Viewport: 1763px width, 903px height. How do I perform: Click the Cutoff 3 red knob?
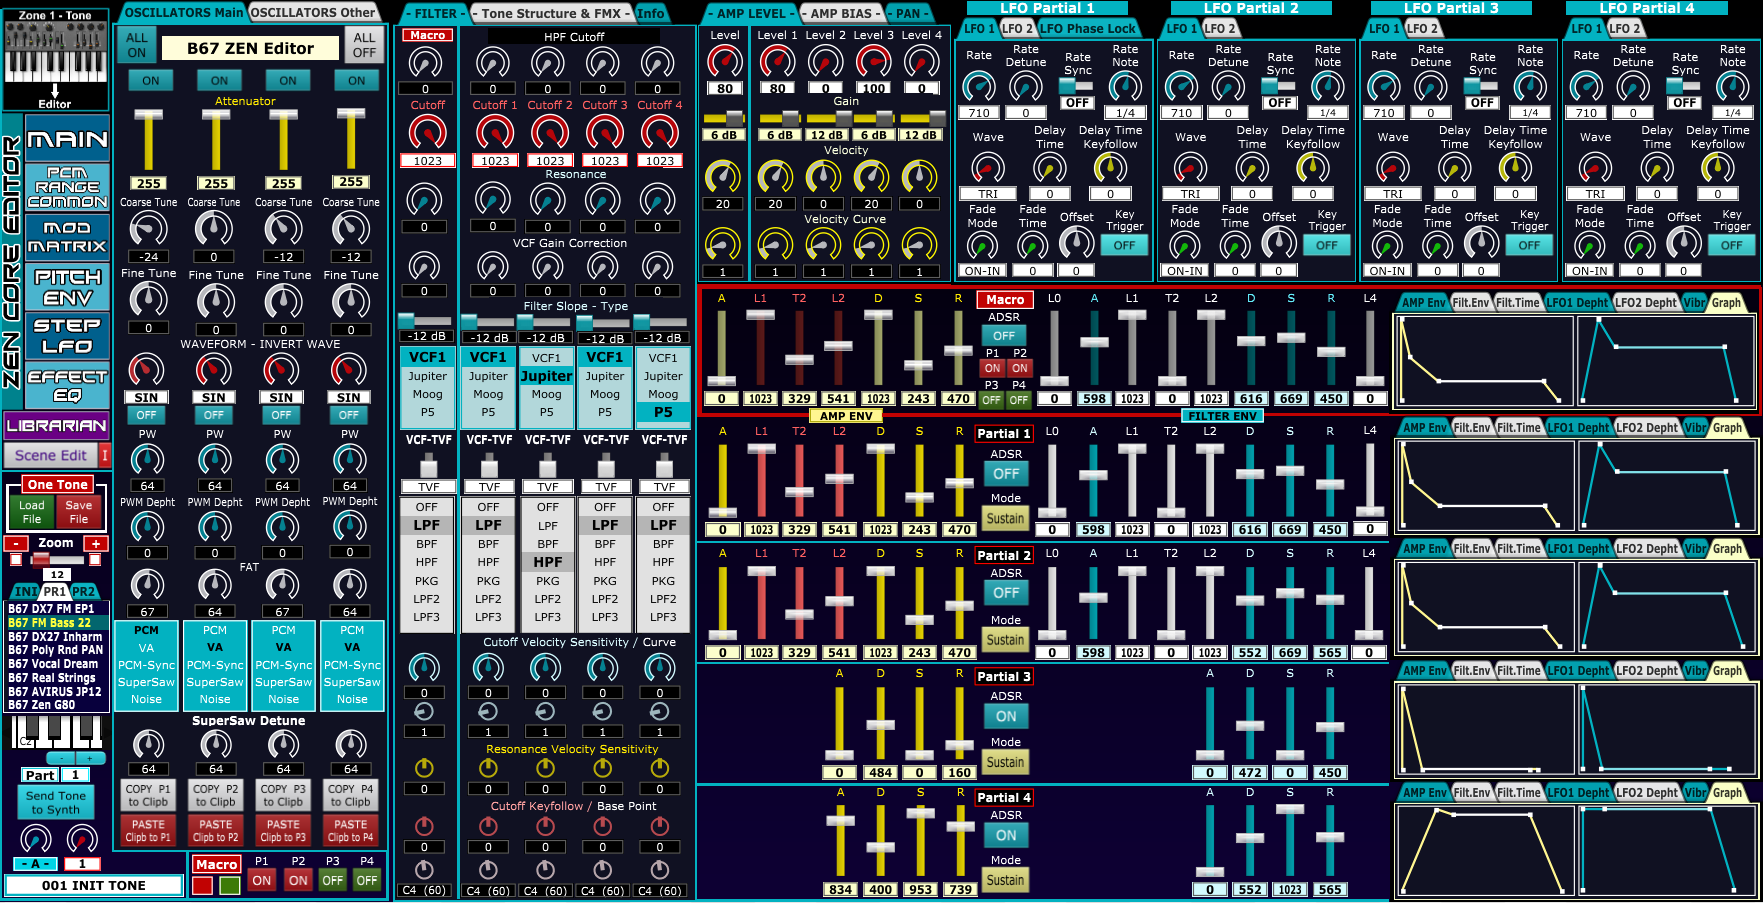point(604,132)
